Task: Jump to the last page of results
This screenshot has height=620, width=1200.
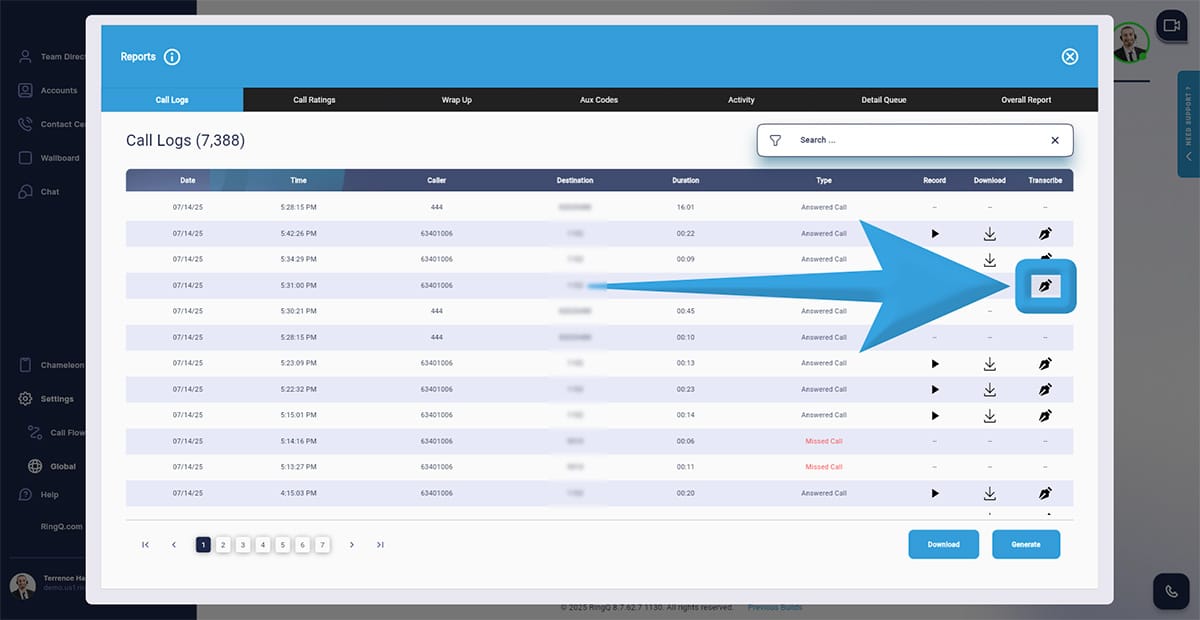Action: point(380,545)
